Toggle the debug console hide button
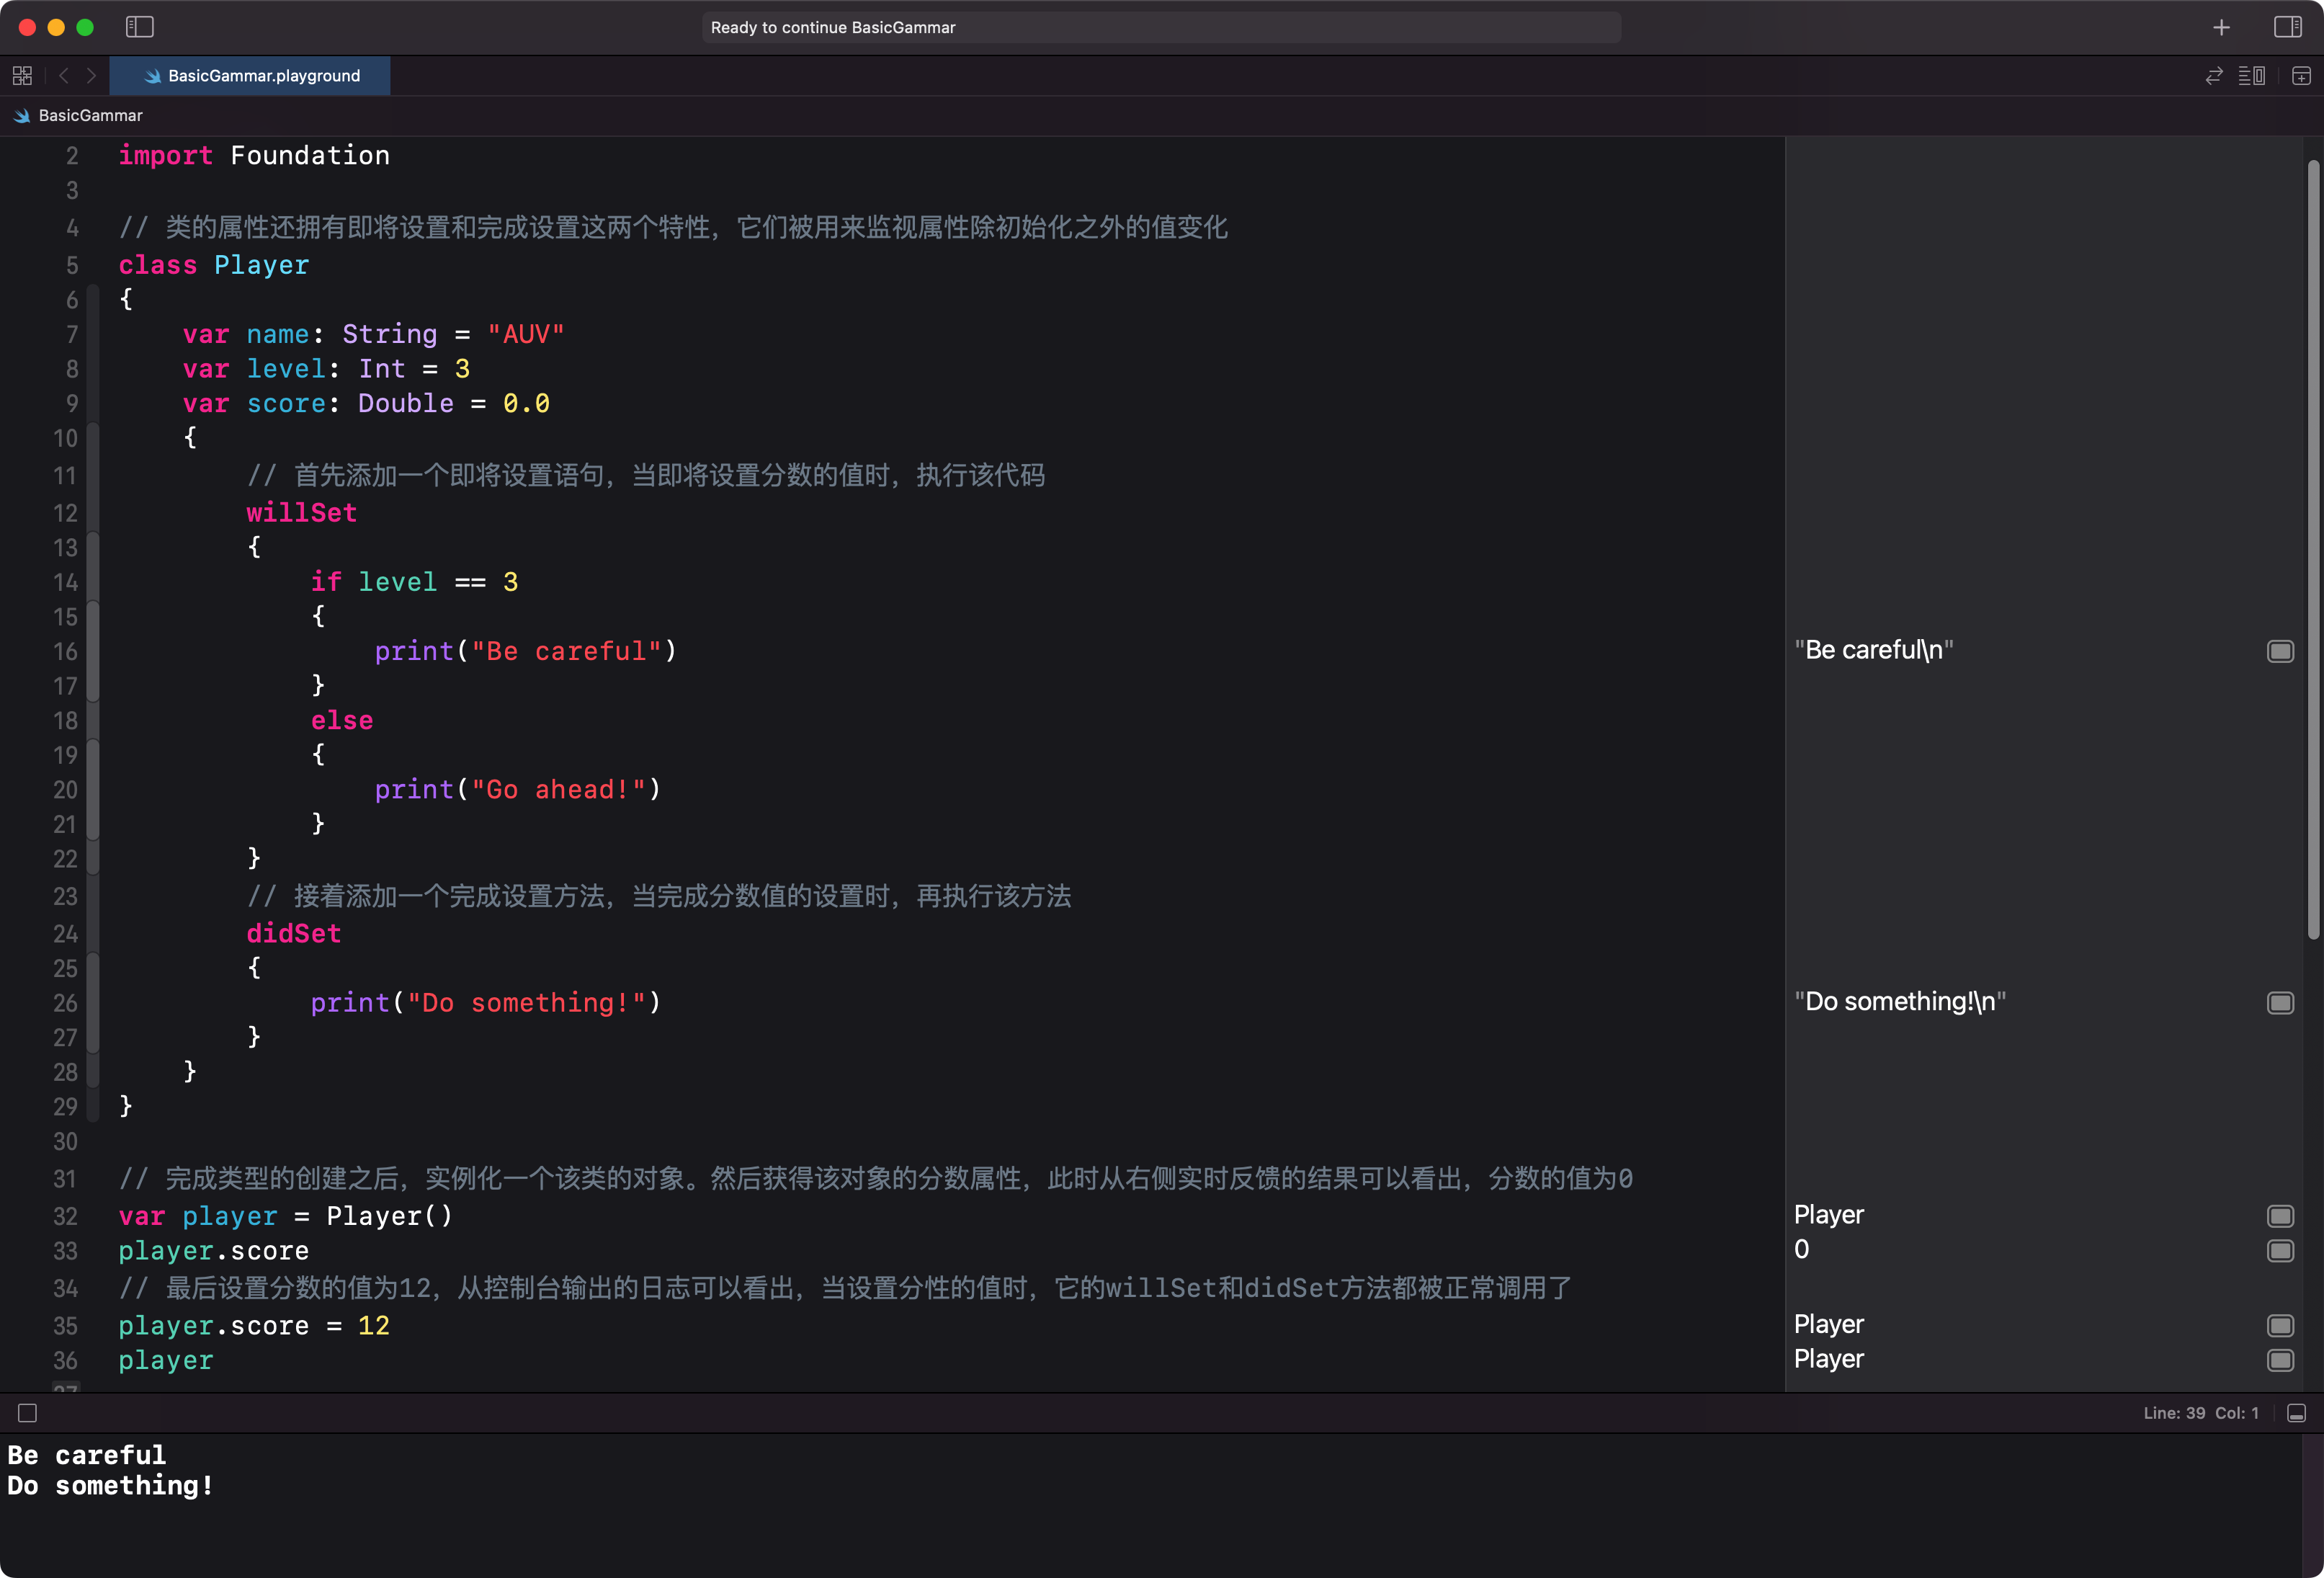2324x1578 pixels. 2297,1413
